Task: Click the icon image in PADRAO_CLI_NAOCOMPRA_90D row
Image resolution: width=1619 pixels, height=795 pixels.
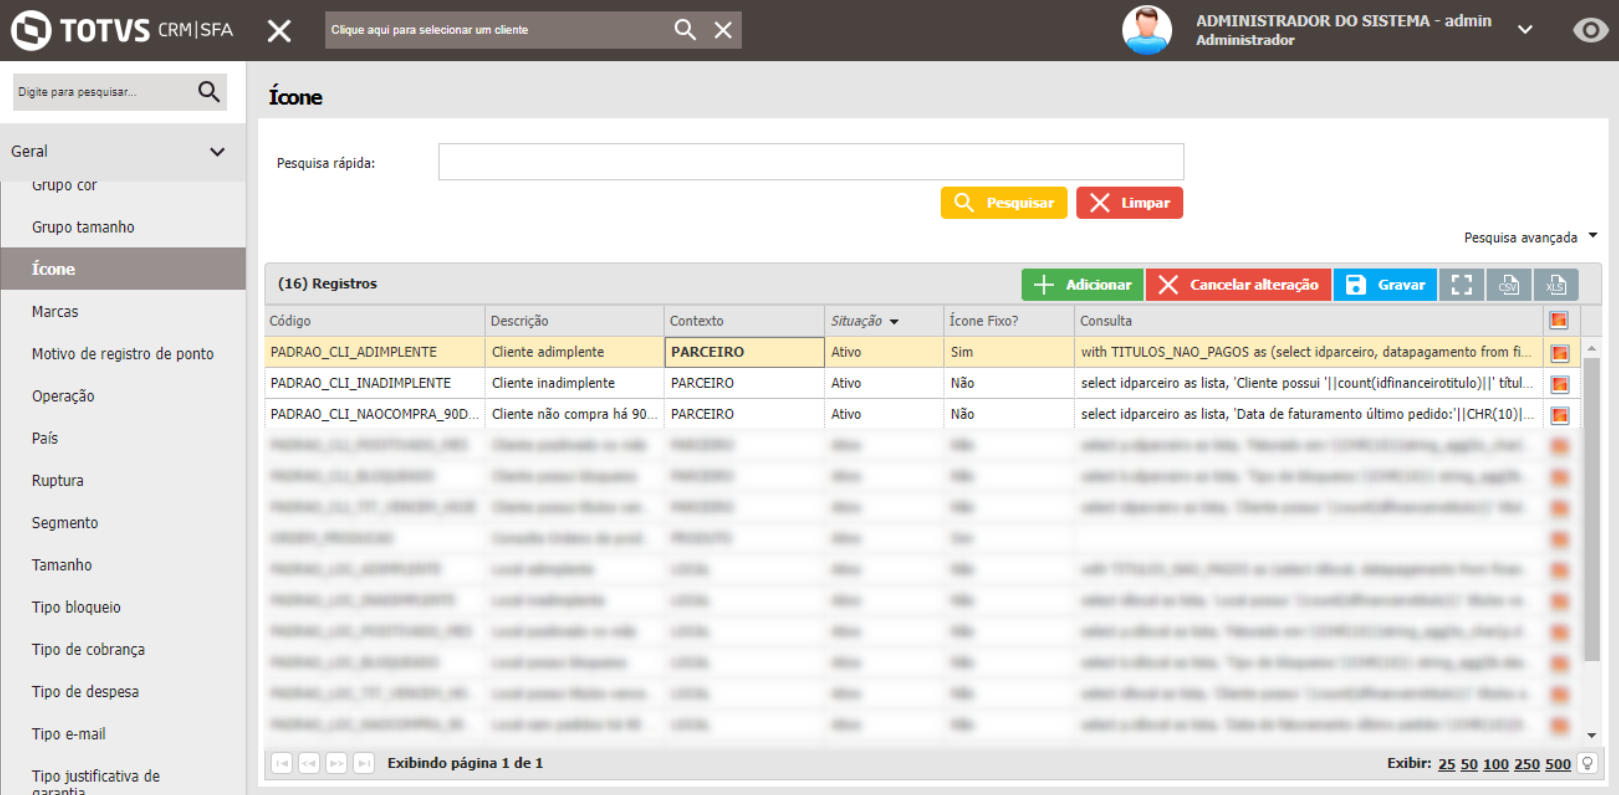Action: (1560, 415)
